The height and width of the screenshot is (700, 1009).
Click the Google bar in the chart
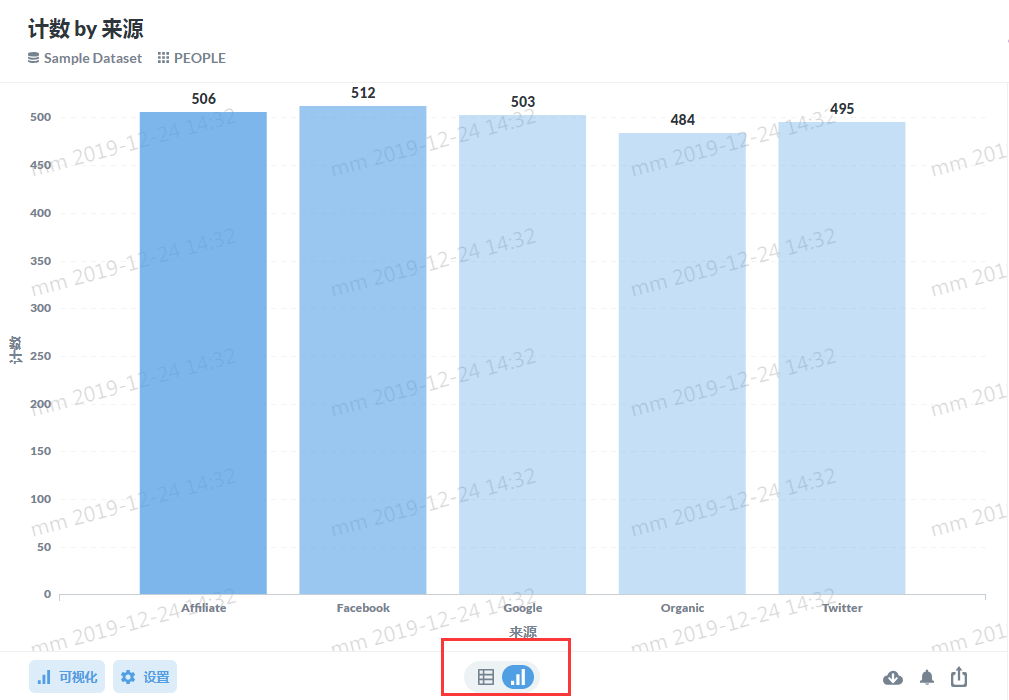523,355
